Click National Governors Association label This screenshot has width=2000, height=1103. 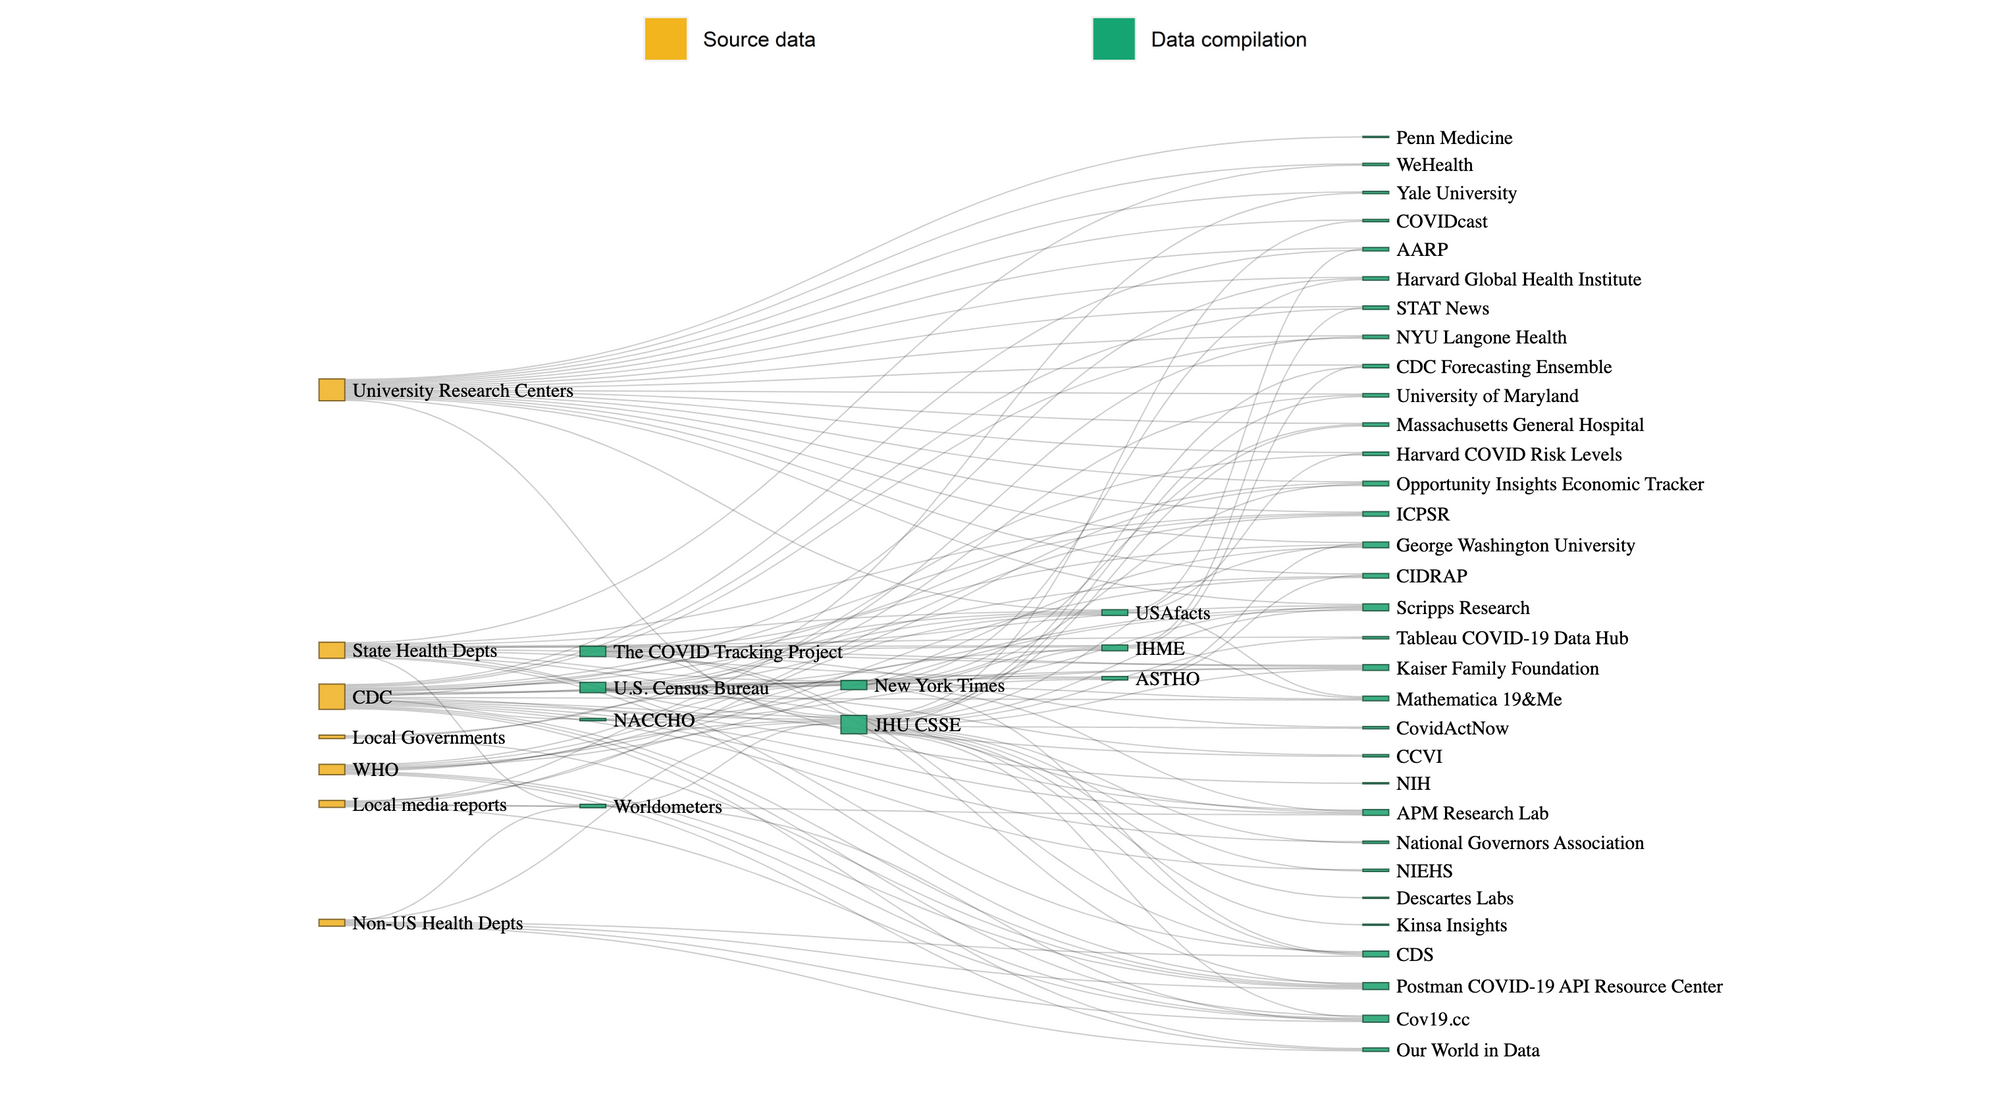(x=1520, y=842)
